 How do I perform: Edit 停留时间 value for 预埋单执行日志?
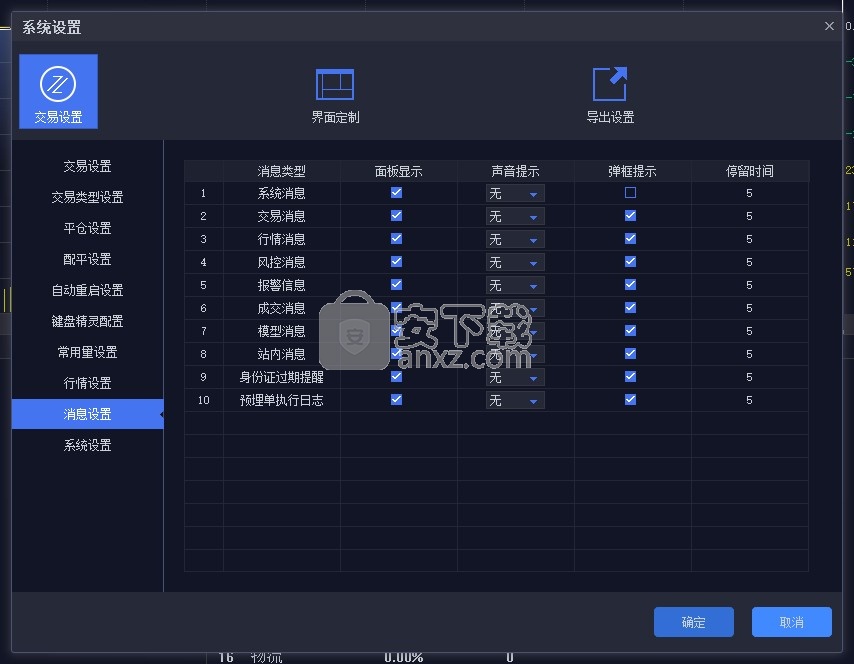pyautogui.click(x=749, y=400)
